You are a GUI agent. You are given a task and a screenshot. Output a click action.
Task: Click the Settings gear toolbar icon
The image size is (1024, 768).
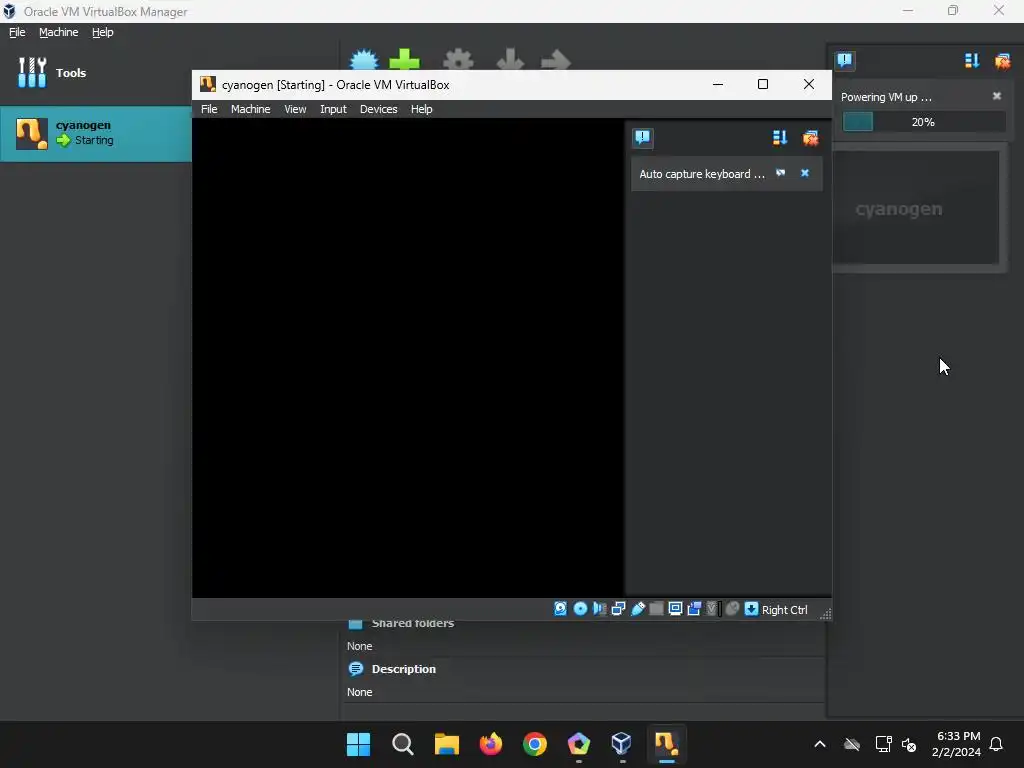pyautogui.click(x=458, y=61)
